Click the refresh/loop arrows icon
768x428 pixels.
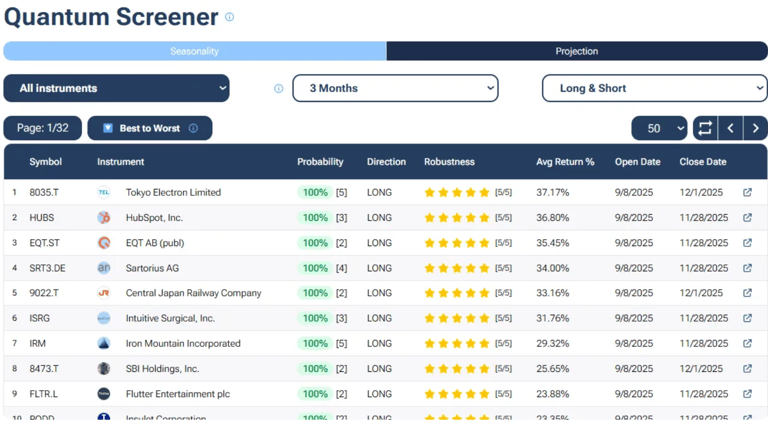(x=705, y=128)
